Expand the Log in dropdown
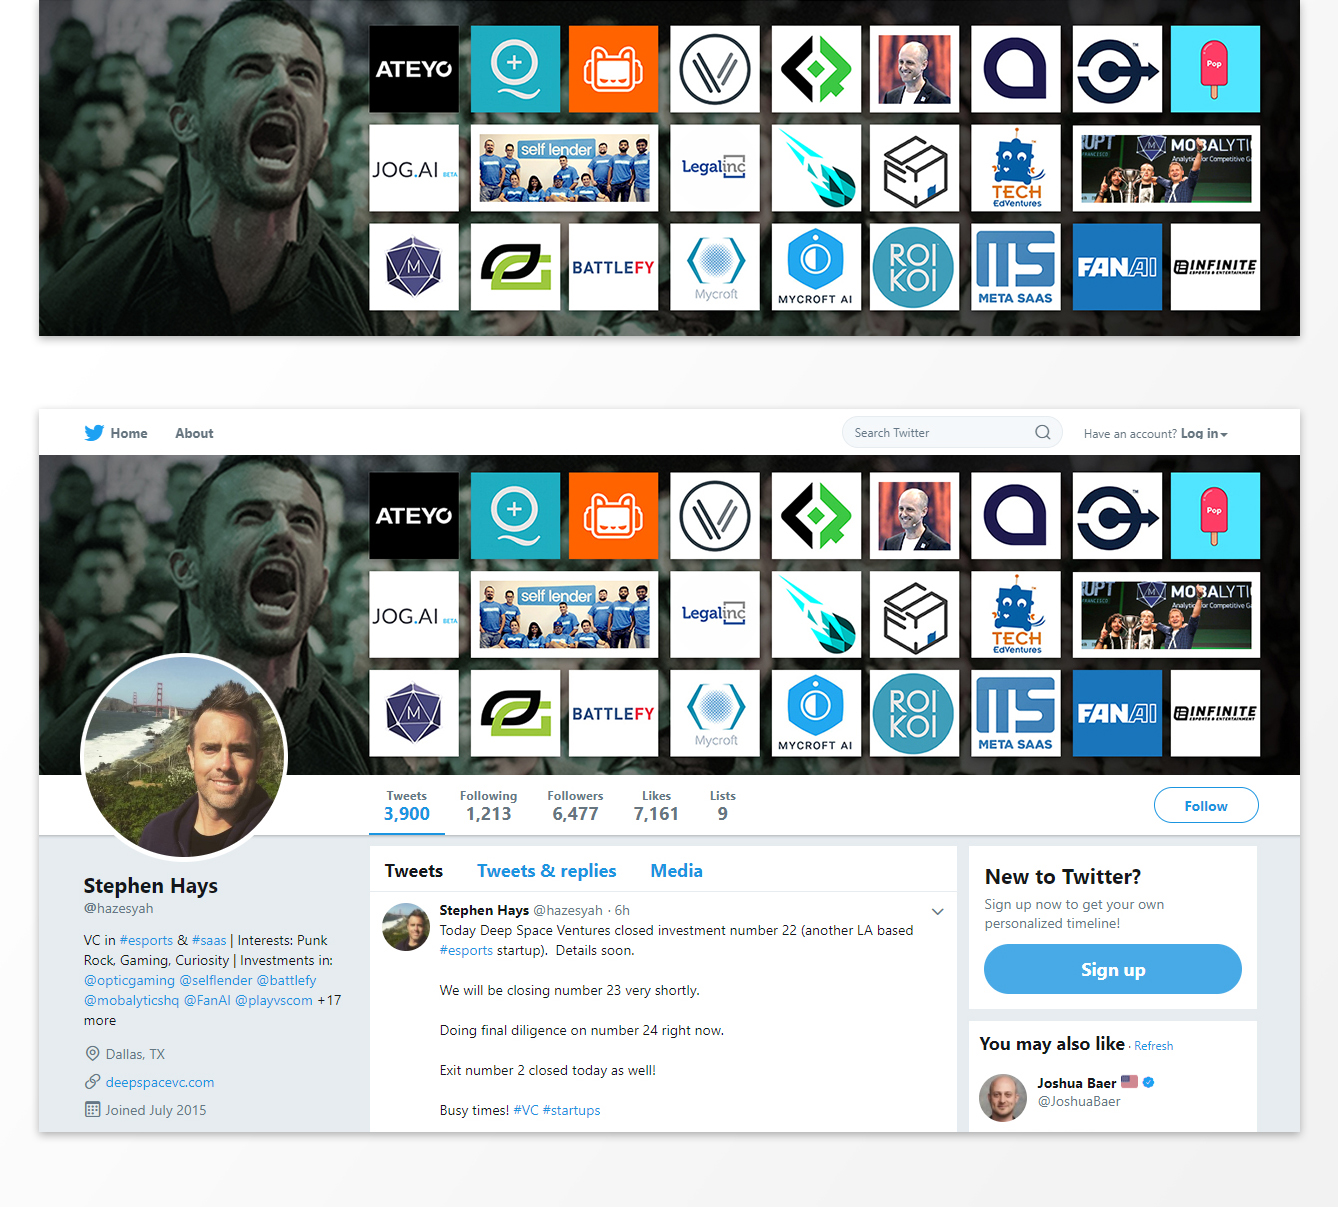Screen dimensions: 1338x1207 1204,433
